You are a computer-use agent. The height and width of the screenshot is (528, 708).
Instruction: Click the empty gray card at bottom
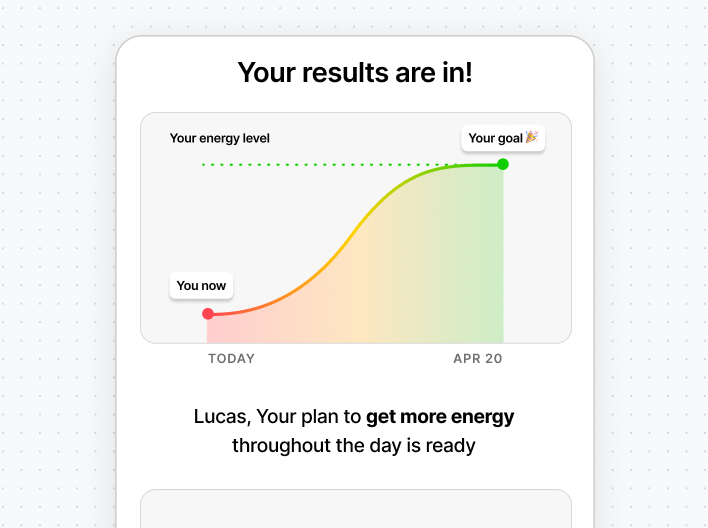(355, 508)
